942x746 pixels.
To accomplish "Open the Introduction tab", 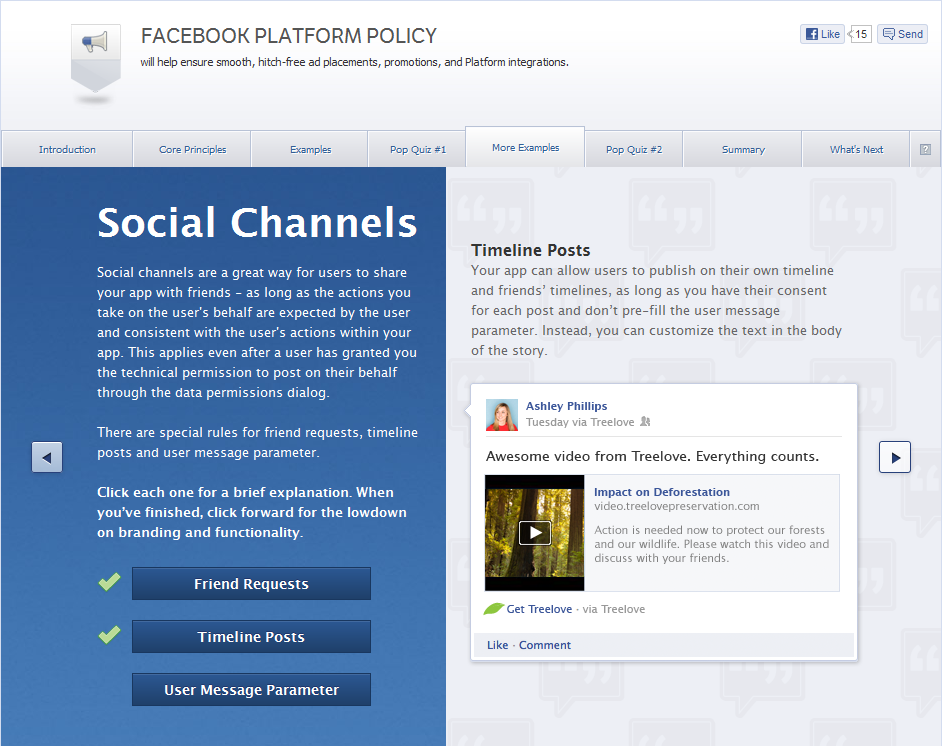I will (x=67, y=149).
